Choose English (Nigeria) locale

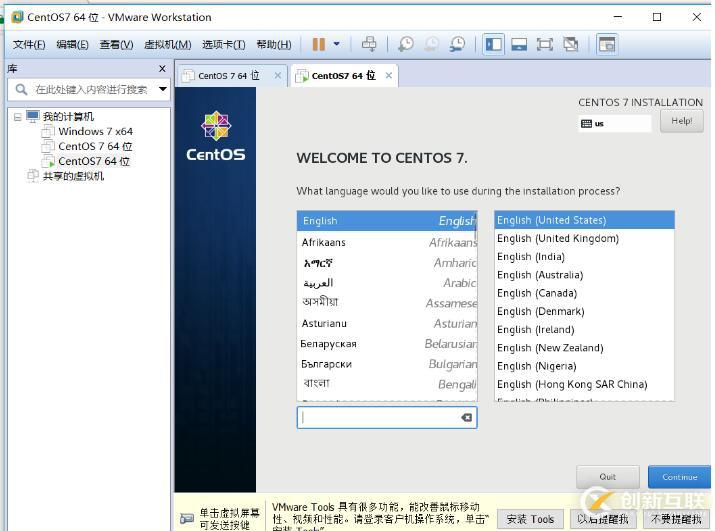click(584, 366)
